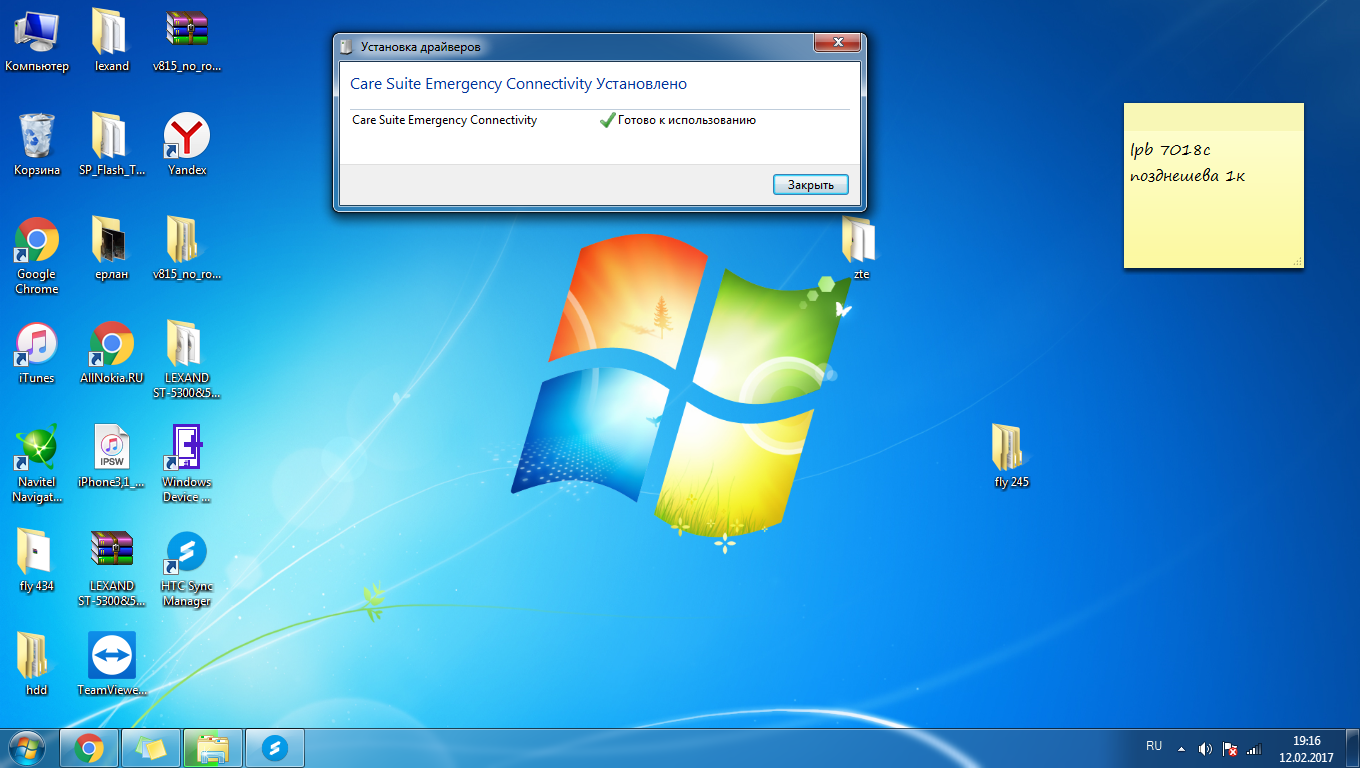Select the iPhone3,1 IPSW firmware file
Viewport: 1360px width, 768px height.
pyautogui.click(x=112, y=449)
